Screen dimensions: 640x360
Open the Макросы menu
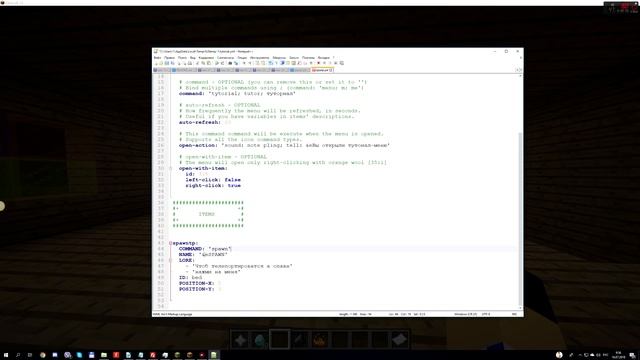tap(279, 58)
